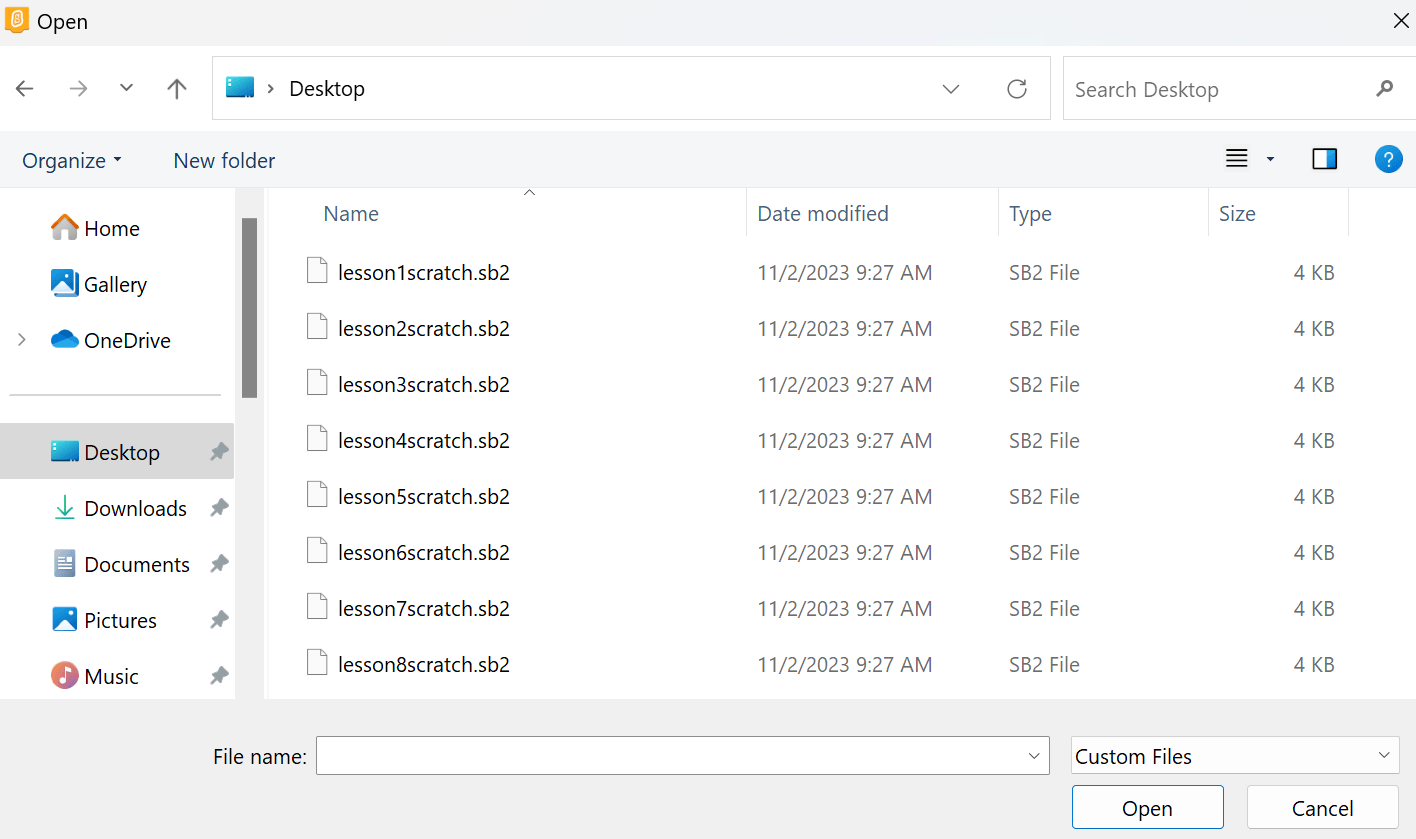1416x839 pixels.
Task: Go to Downloads in the sidebar
Action: pos(135,509)
